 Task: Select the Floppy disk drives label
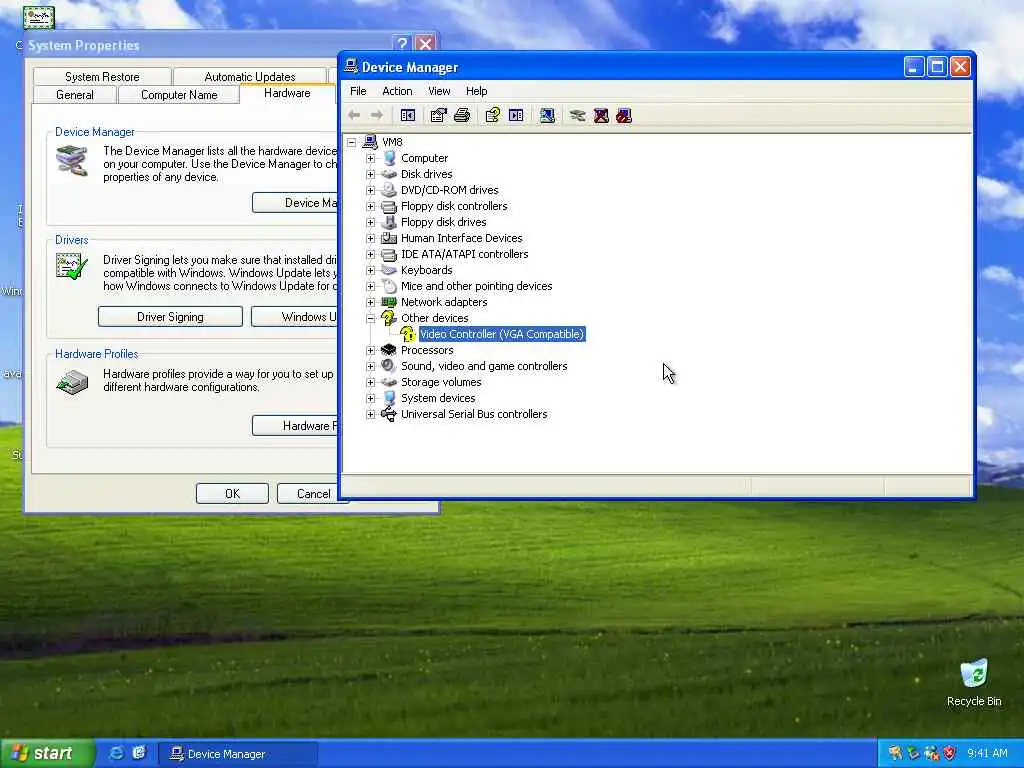(x=443, y=222)
